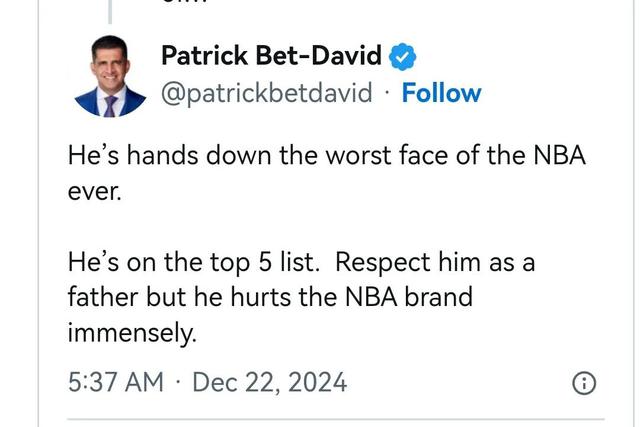Image resolution: width=640 pixels, height=427 pixels.
Task: Click the word "ever." in the tweet
Action: pos(93,190)
